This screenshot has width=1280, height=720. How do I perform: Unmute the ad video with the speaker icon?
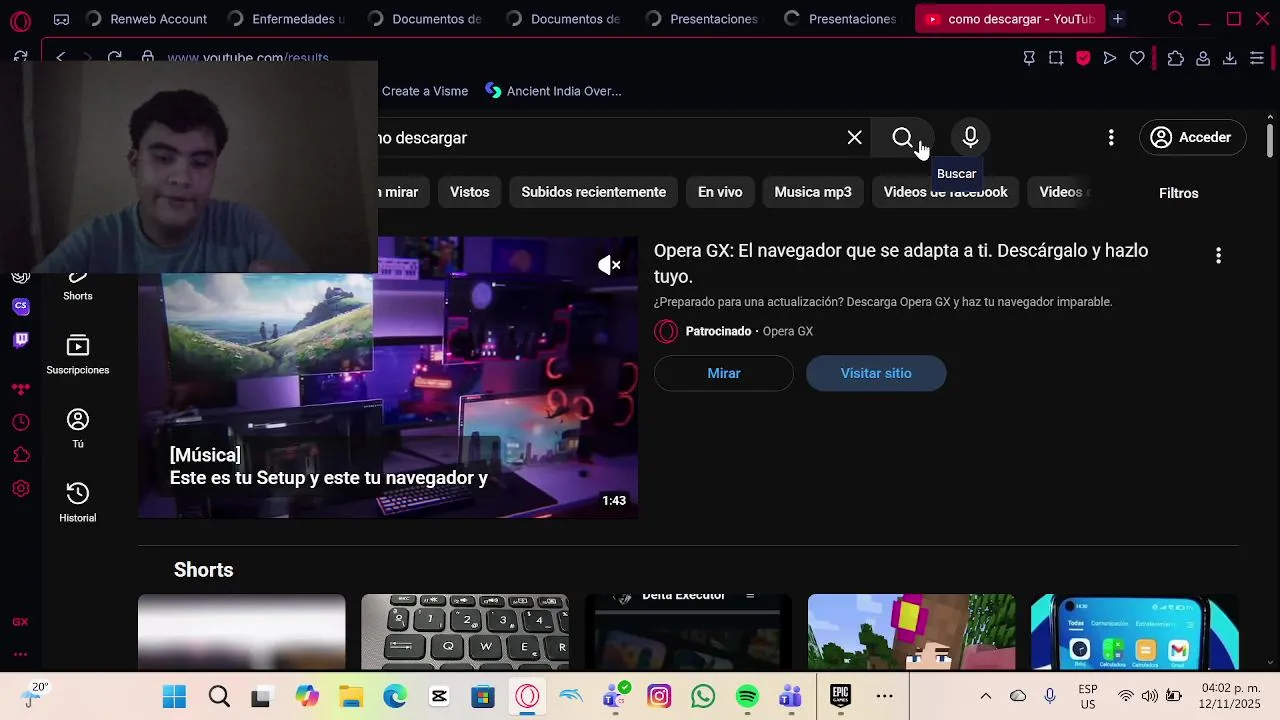609,265
